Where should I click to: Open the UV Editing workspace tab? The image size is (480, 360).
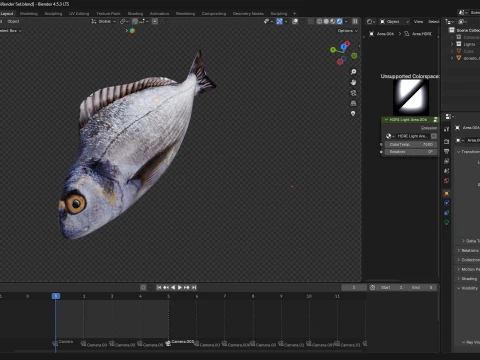(79, 14)
